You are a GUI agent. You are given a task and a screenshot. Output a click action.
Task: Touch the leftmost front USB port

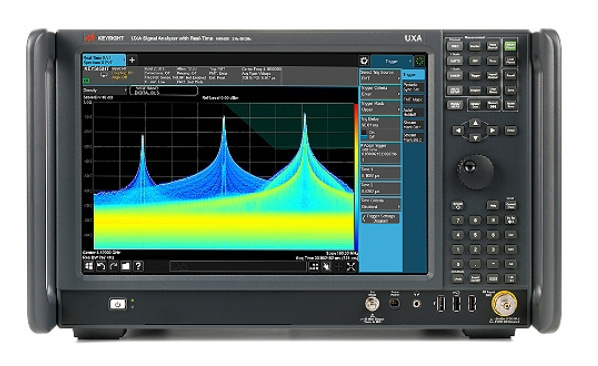pyautogui.click(x=440, y=304)
